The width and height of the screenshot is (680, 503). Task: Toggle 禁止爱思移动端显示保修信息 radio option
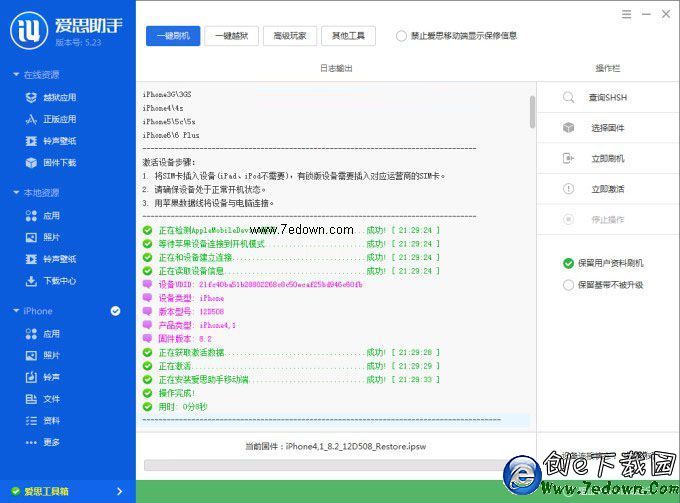point(401,36)
